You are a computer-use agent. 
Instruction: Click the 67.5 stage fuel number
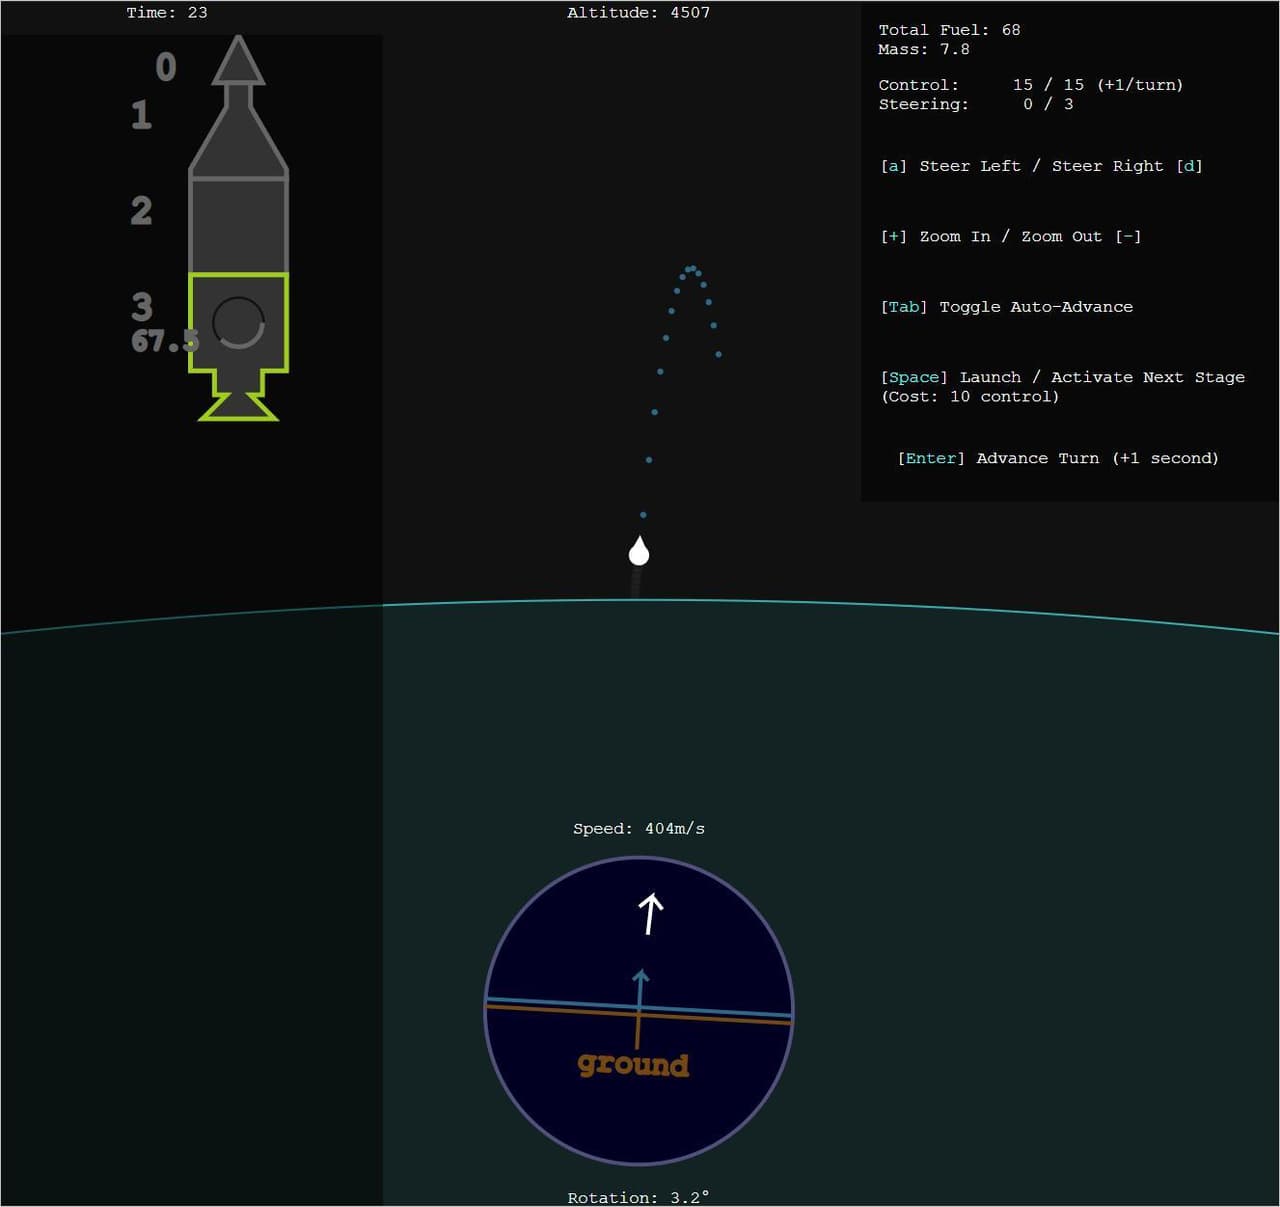[164, 341]
